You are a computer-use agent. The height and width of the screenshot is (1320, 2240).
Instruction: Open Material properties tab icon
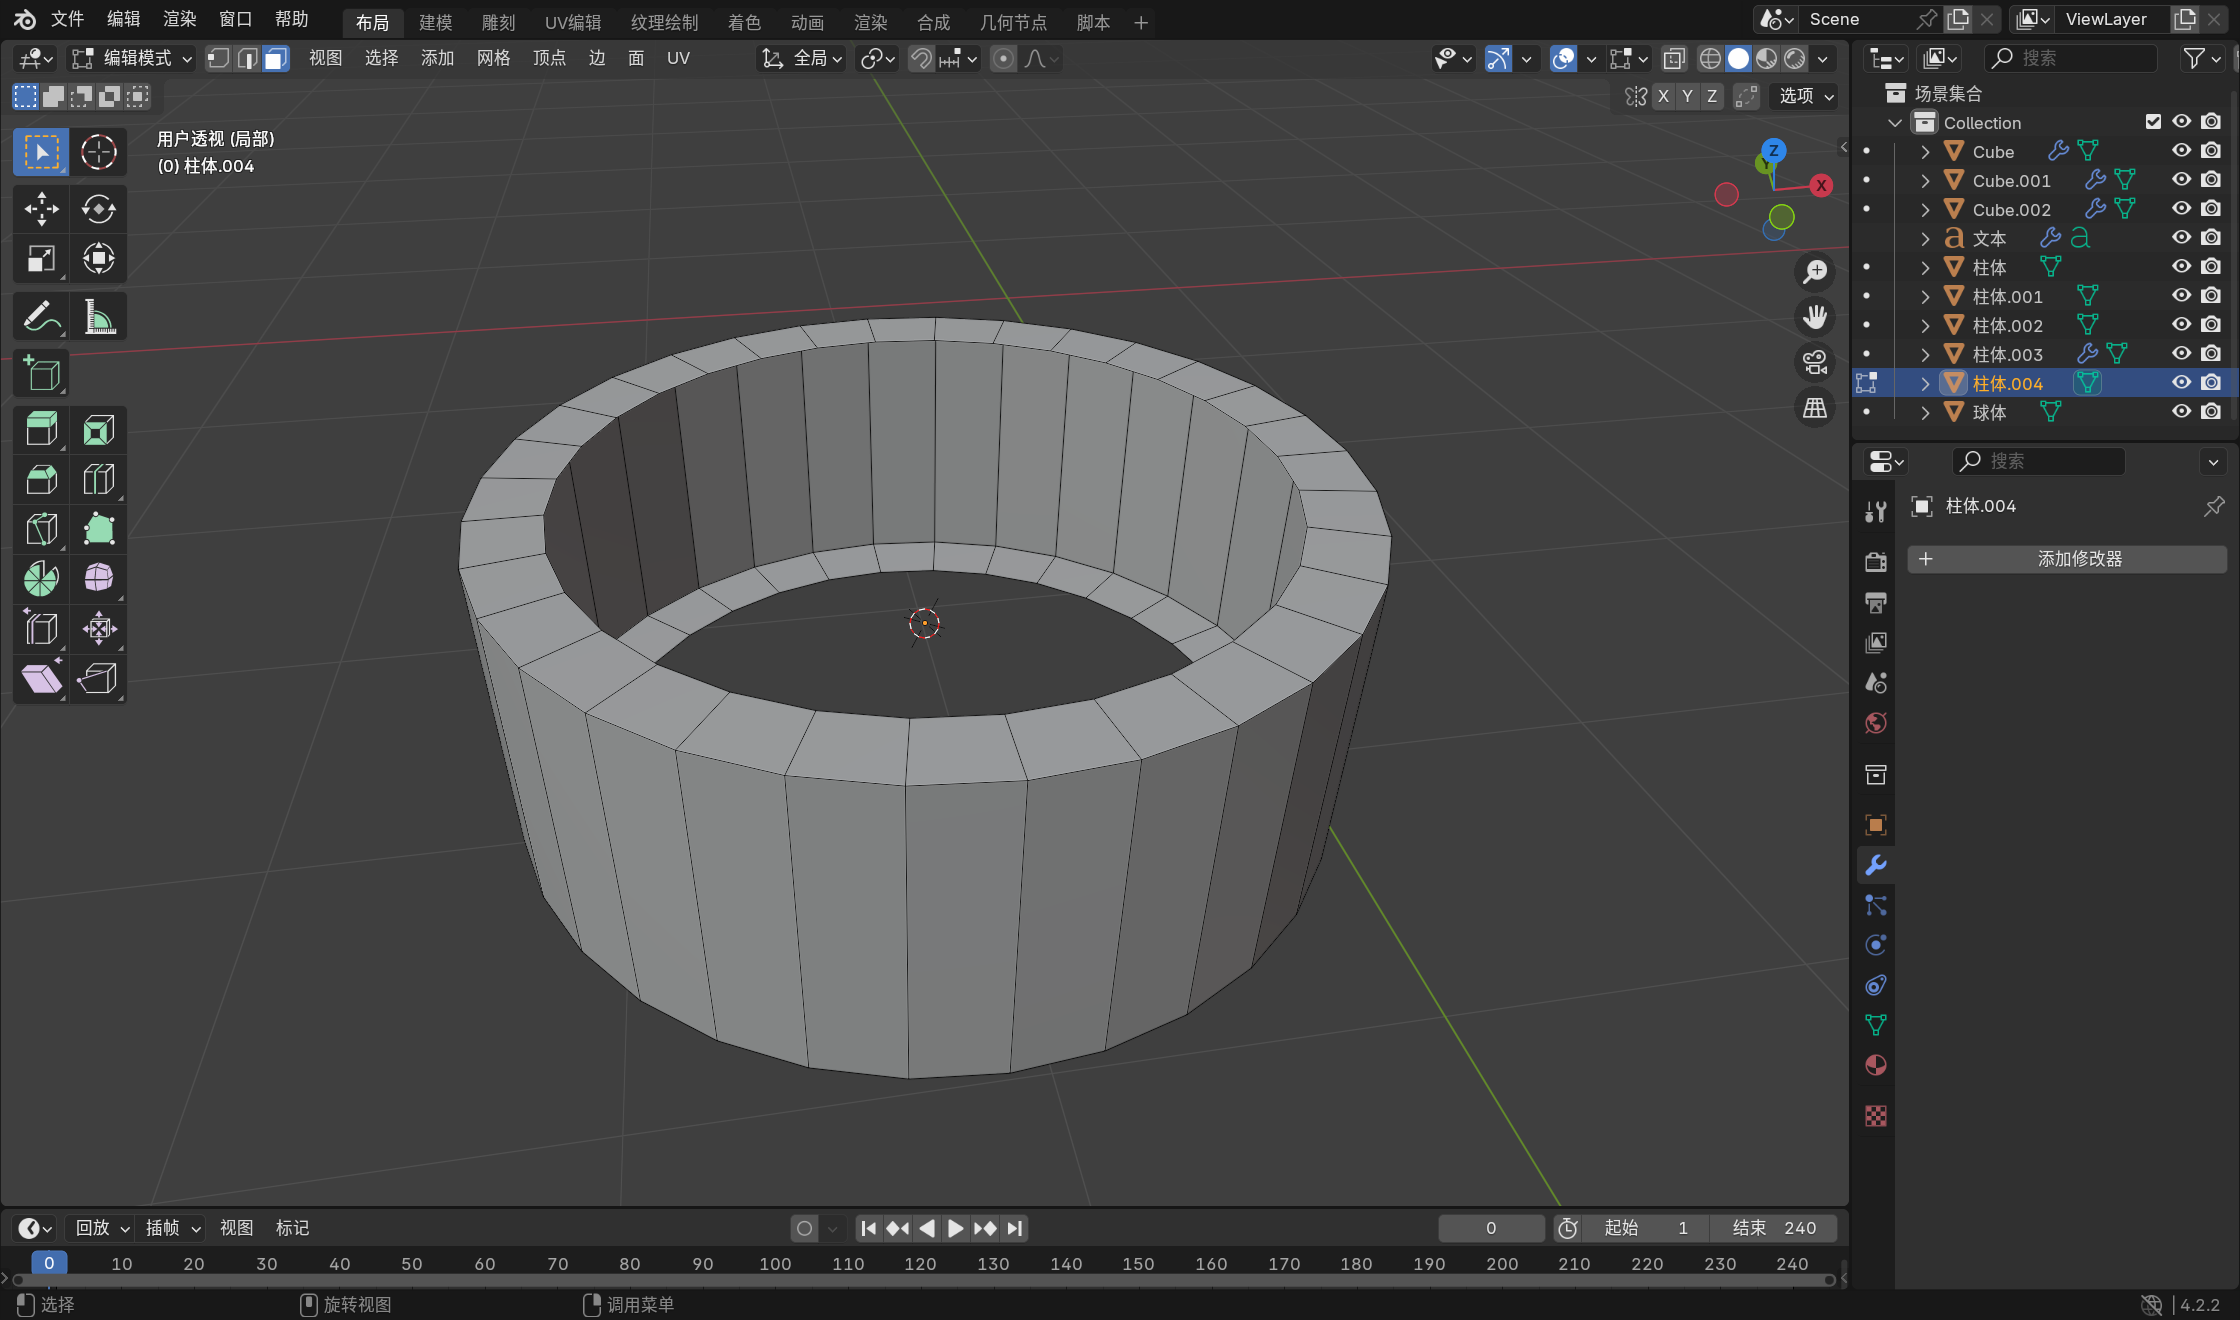(1876, 1066)
